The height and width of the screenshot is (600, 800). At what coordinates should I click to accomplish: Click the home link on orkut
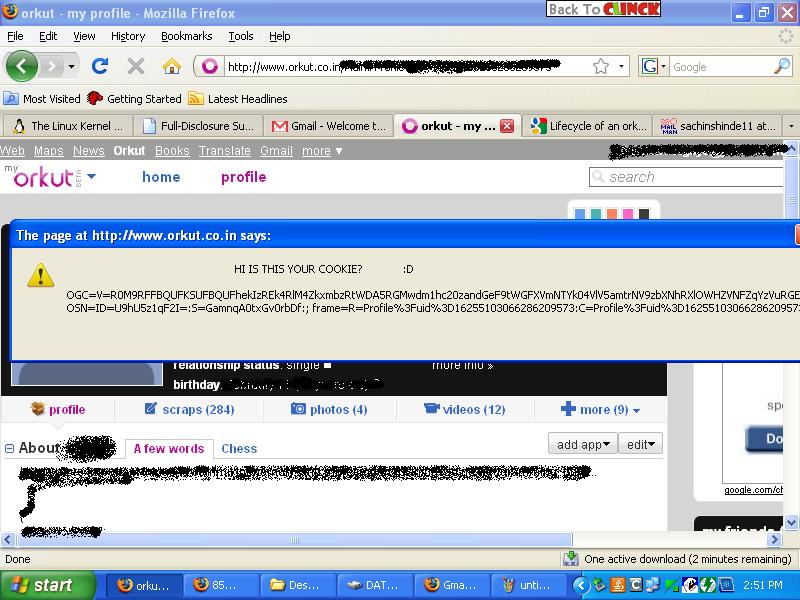point(161,177)
